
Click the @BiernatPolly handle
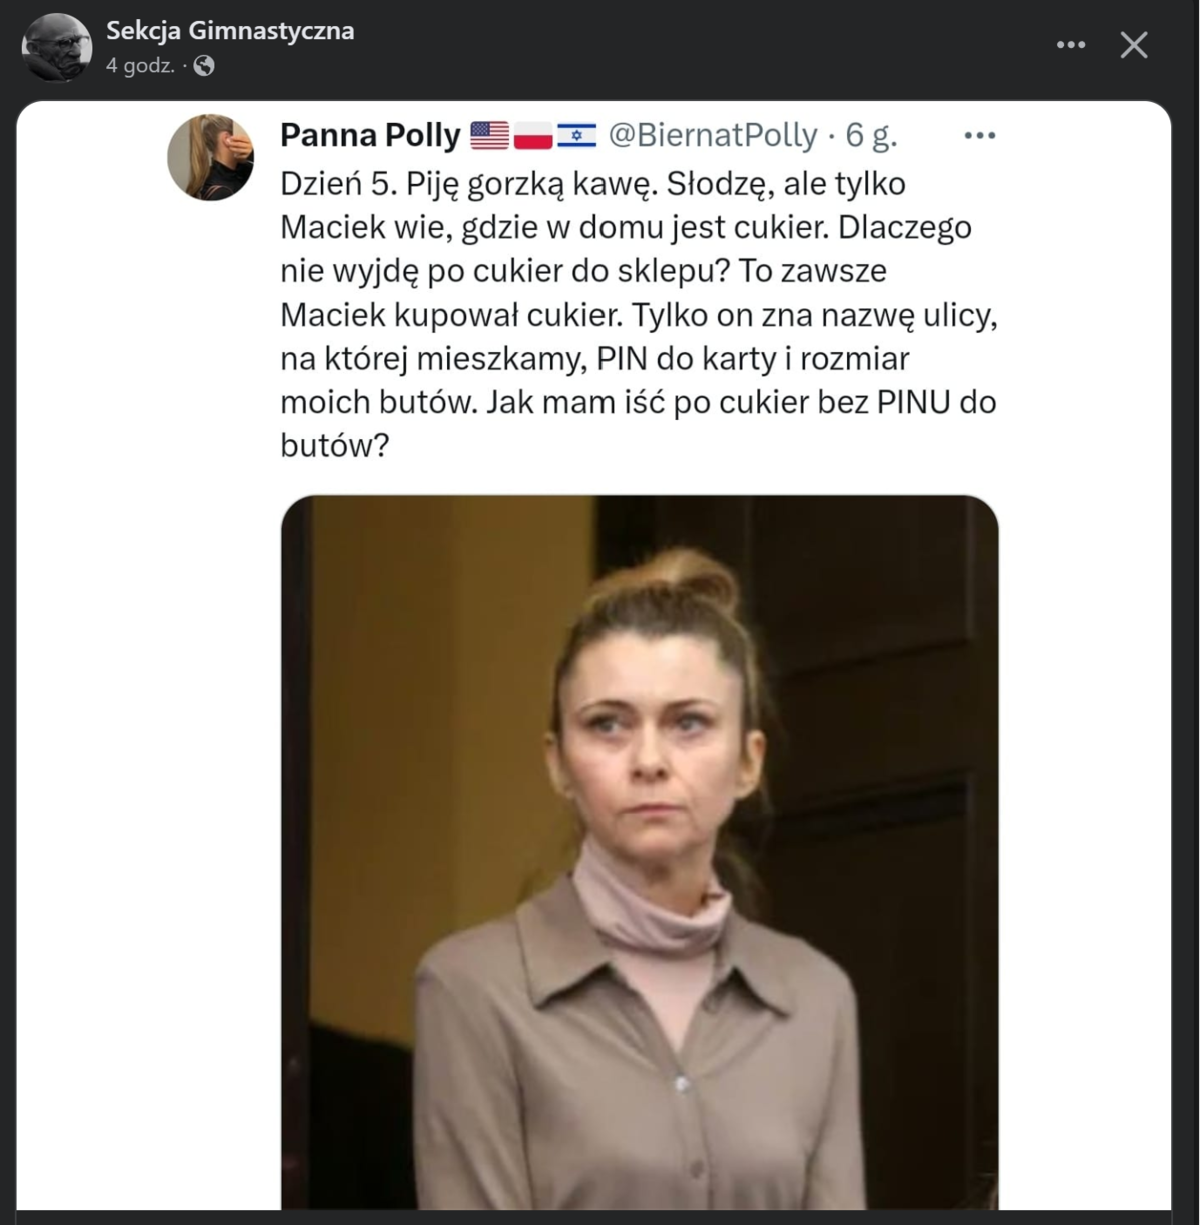pos(713,135)
